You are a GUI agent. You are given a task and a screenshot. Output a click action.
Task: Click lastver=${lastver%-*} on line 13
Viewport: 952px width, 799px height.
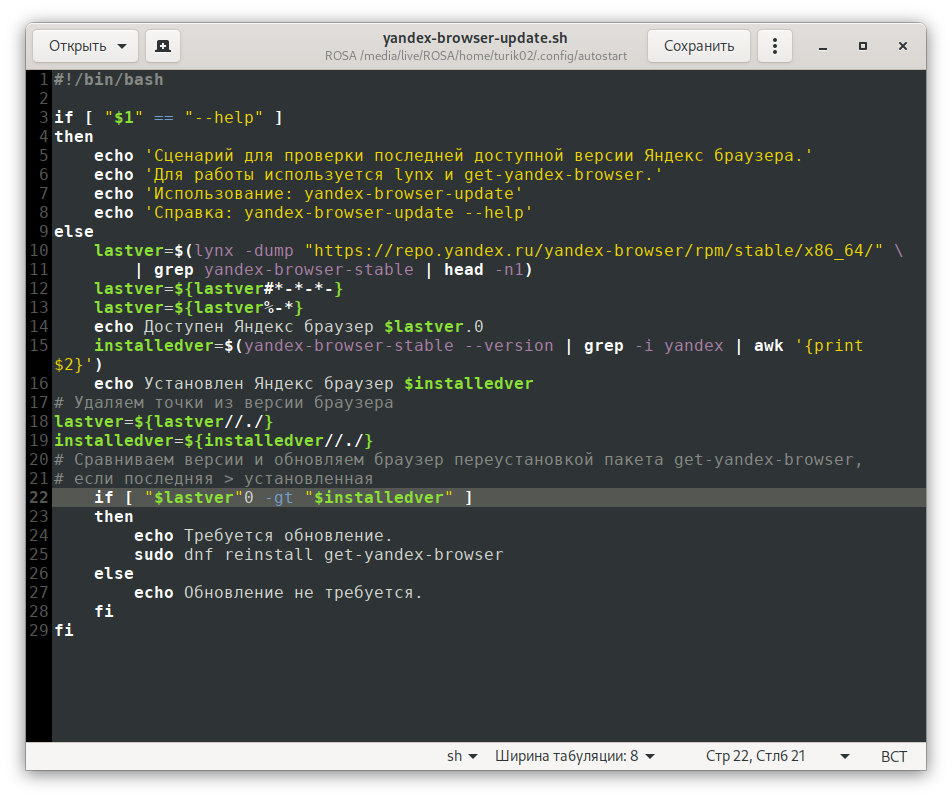click(x=199, y=308)
